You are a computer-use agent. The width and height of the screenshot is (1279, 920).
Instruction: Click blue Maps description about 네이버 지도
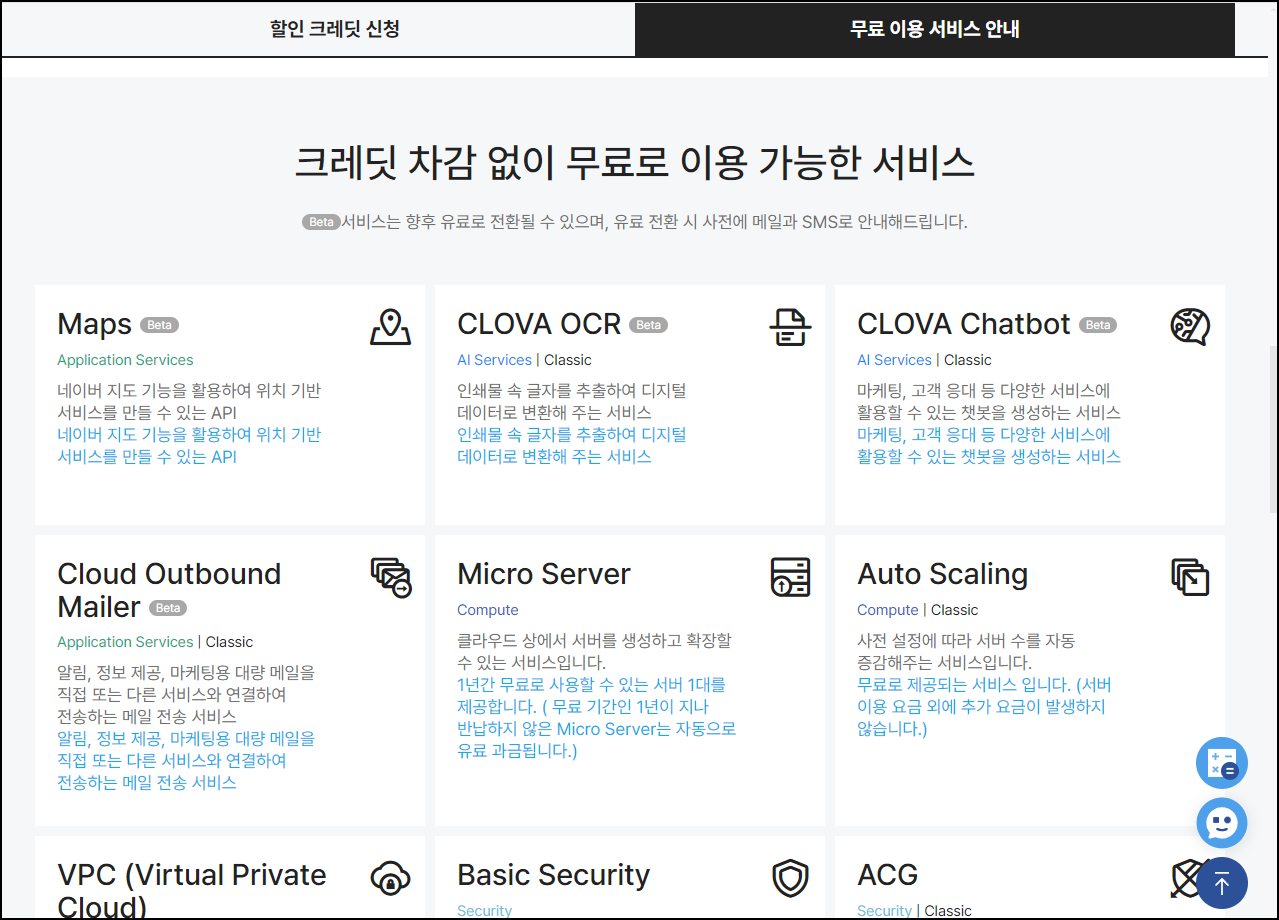(x=189, y=446)
